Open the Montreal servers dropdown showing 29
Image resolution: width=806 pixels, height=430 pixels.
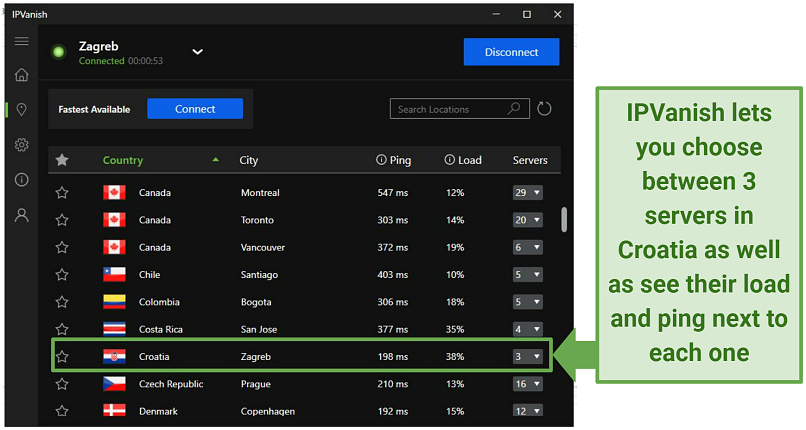pyautogui.click(x=527, y=193)
